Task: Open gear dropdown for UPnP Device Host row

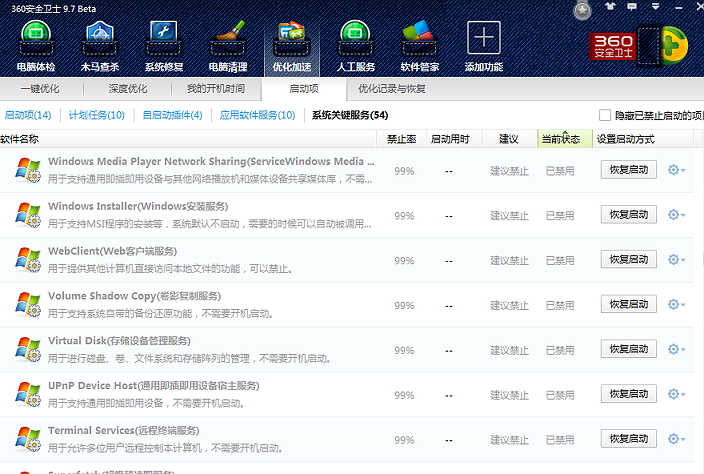Action: click(x=676, y=394)
